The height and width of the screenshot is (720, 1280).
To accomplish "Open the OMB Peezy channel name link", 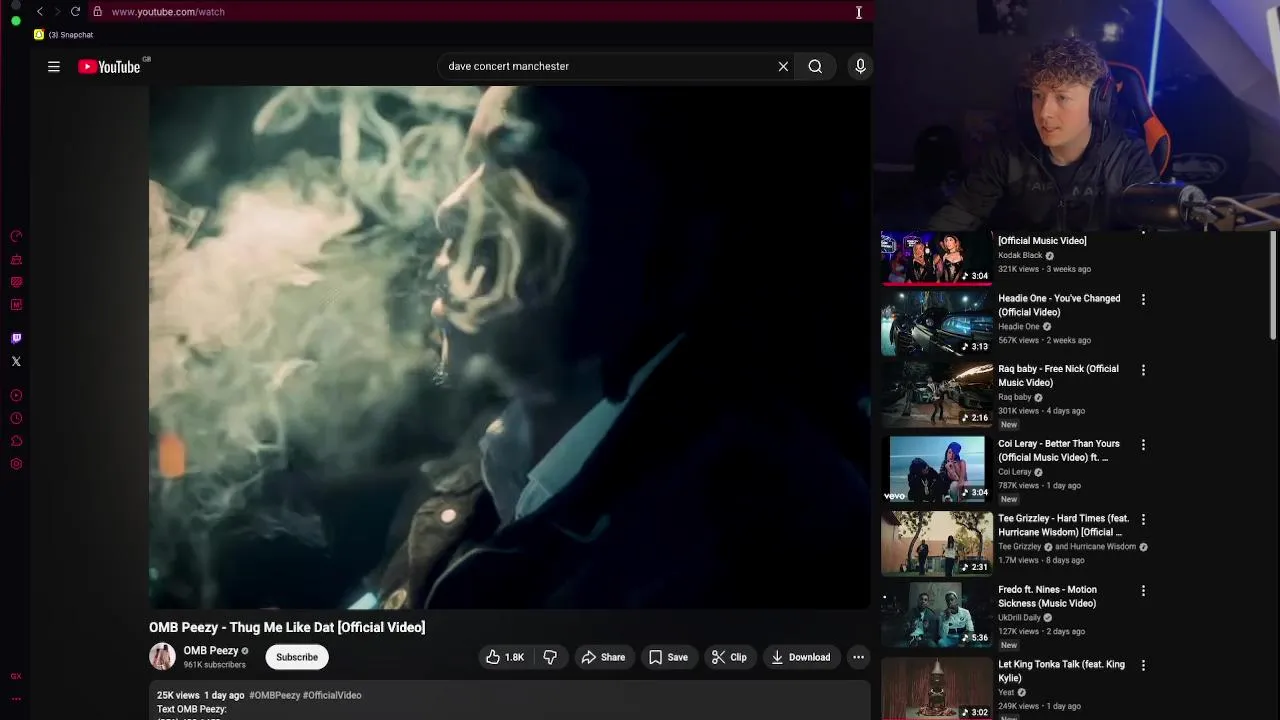I will pyautogui.click(x=211, y=651).
